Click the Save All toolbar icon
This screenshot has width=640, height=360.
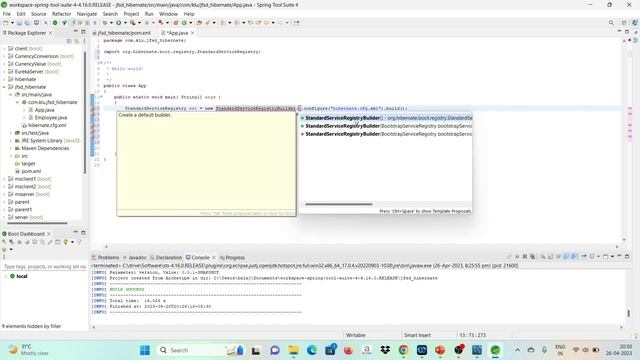click(27, 22)
